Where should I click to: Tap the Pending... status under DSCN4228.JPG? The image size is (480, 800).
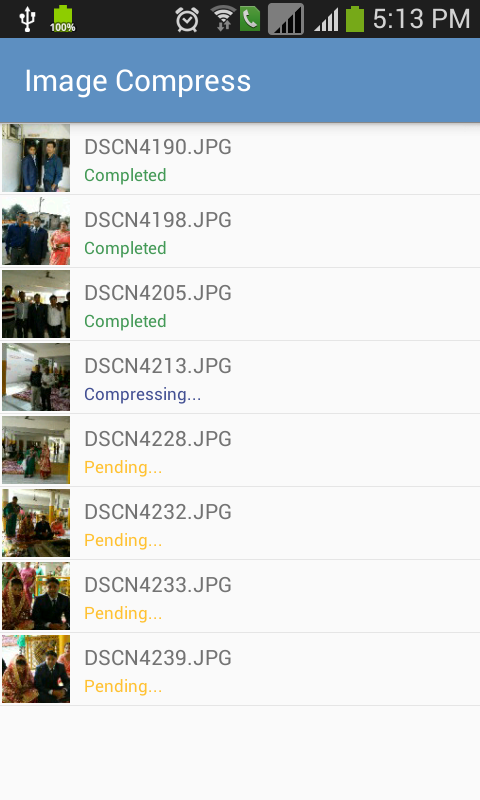click(x=123, y=467)
